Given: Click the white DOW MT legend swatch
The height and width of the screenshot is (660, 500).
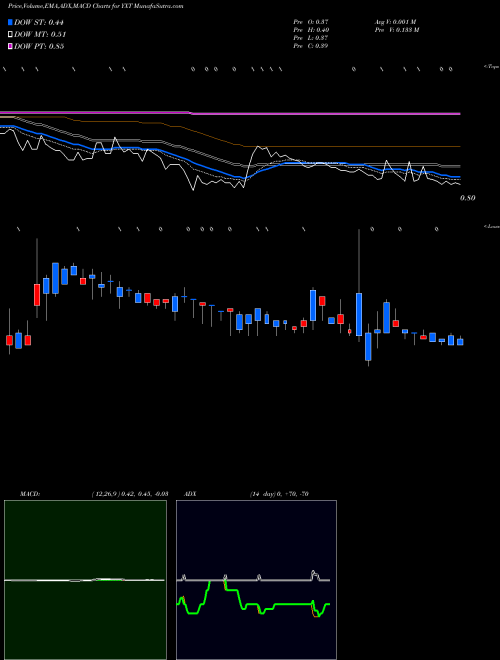Looking at the screenshot, I should point(10,35).
